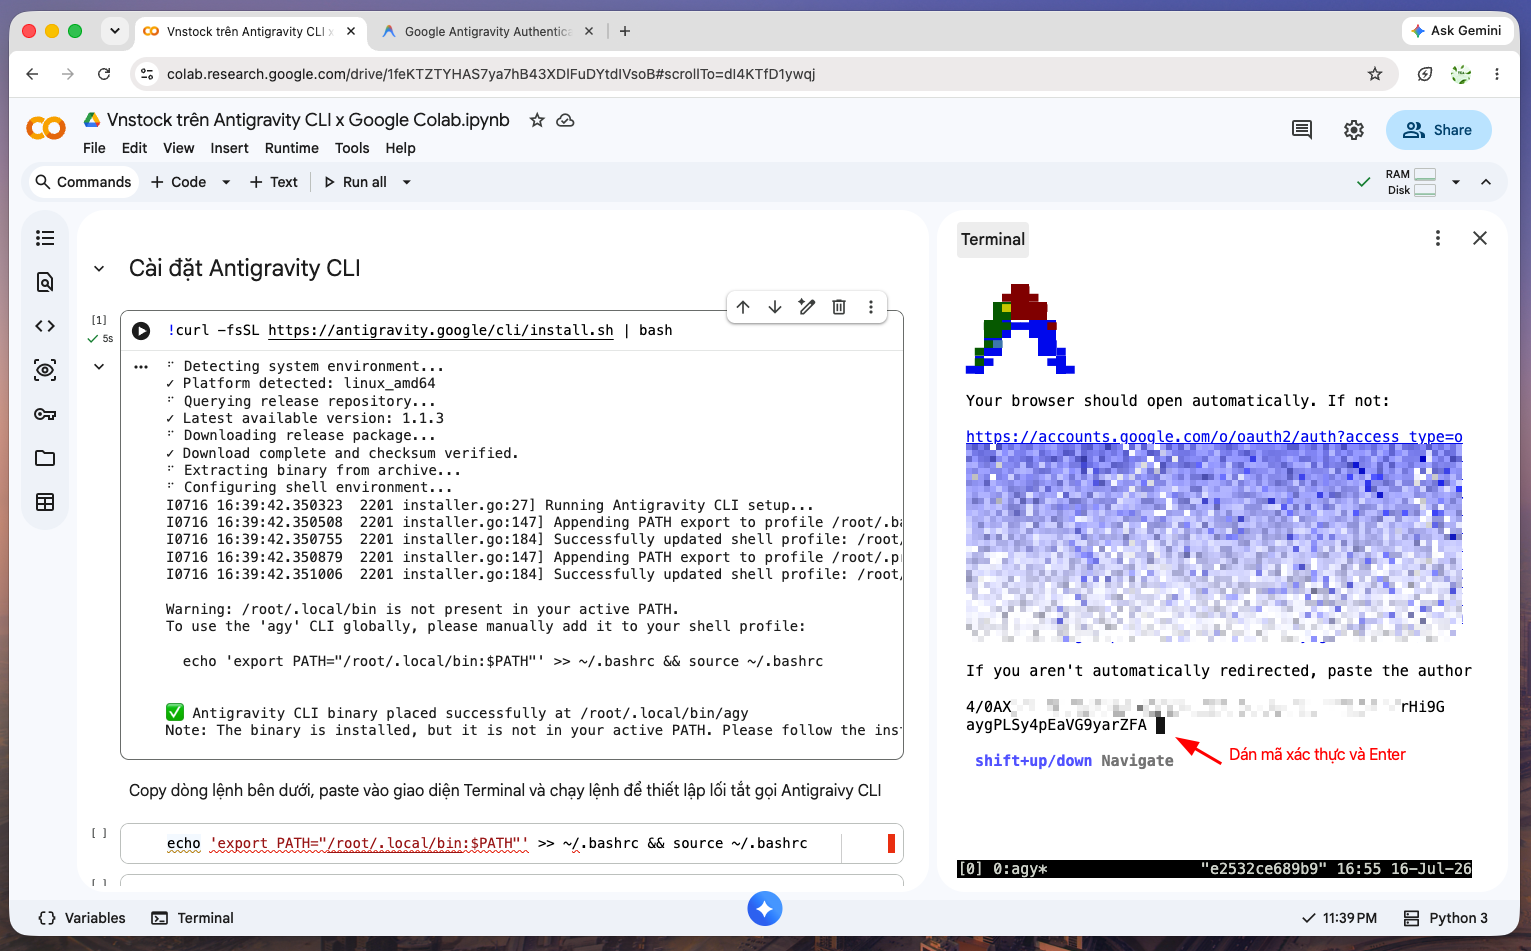Open the Commands palette

[83, 182]
